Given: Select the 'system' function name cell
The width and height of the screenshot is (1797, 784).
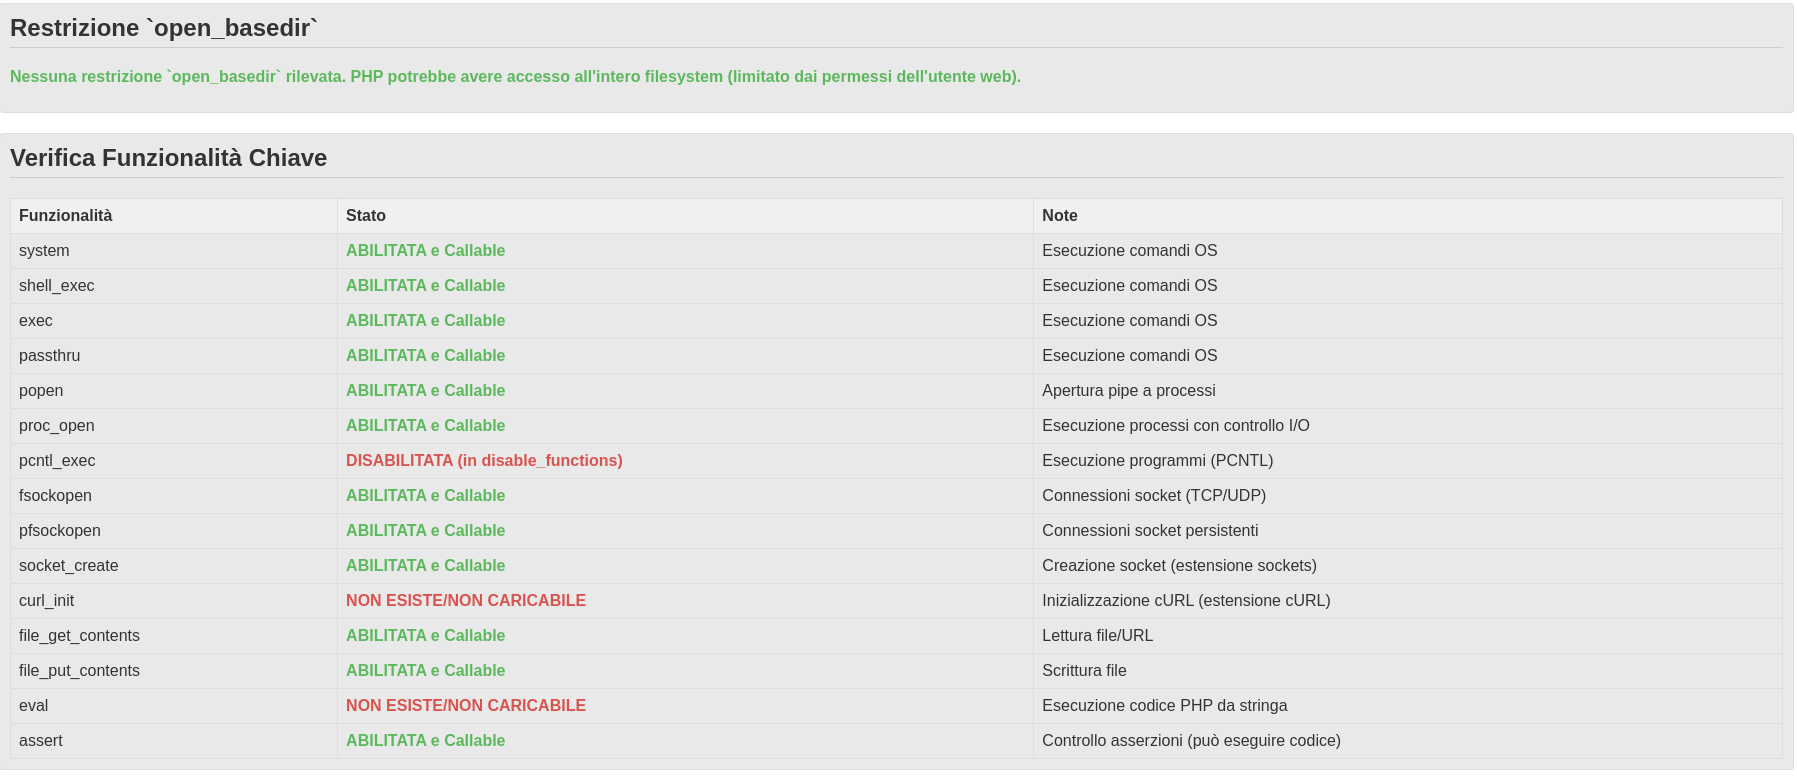Looking at the screenshot, I should 44,251.
